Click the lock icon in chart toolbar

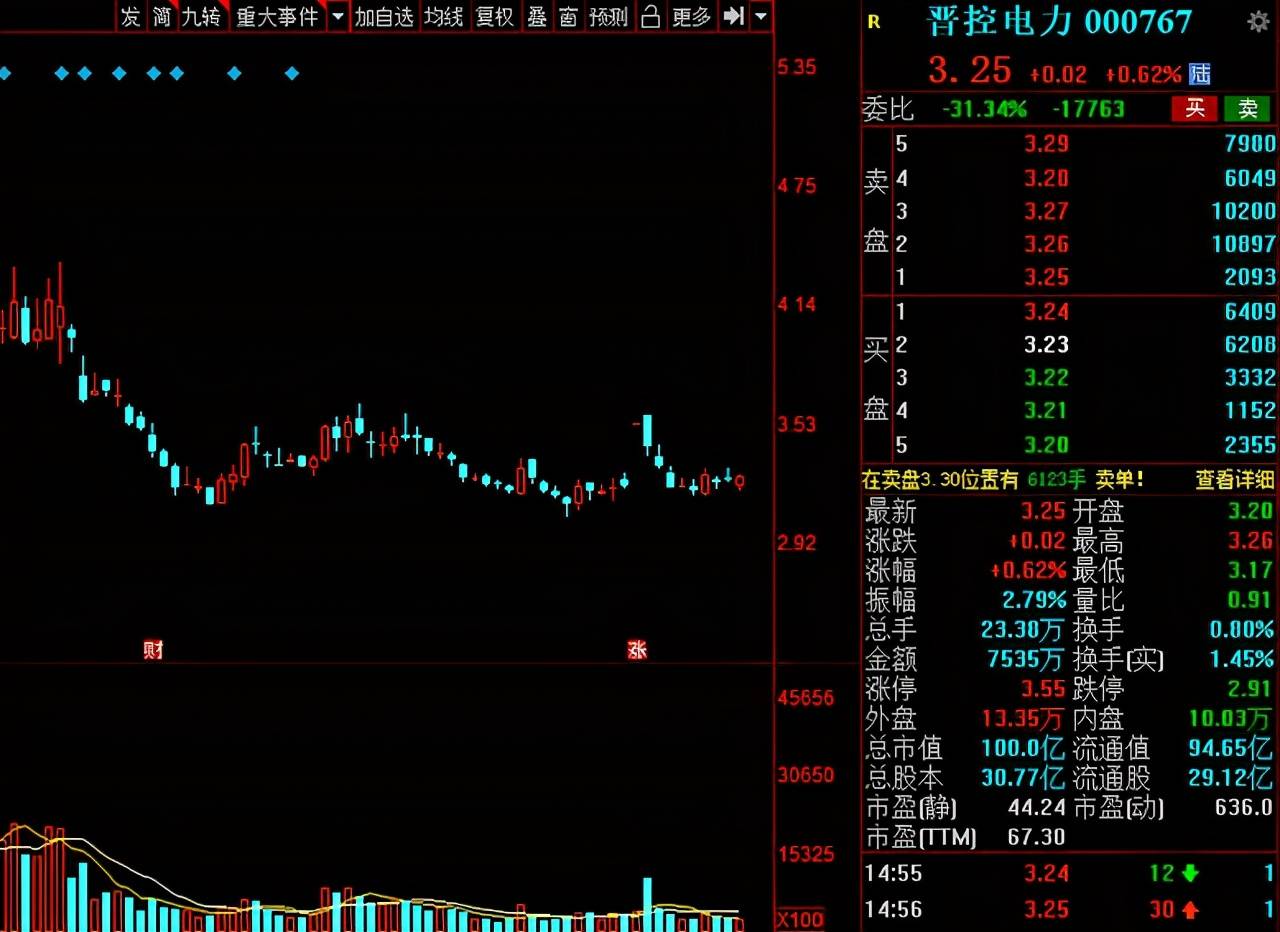pyautogui.click(x=650, y=16)
